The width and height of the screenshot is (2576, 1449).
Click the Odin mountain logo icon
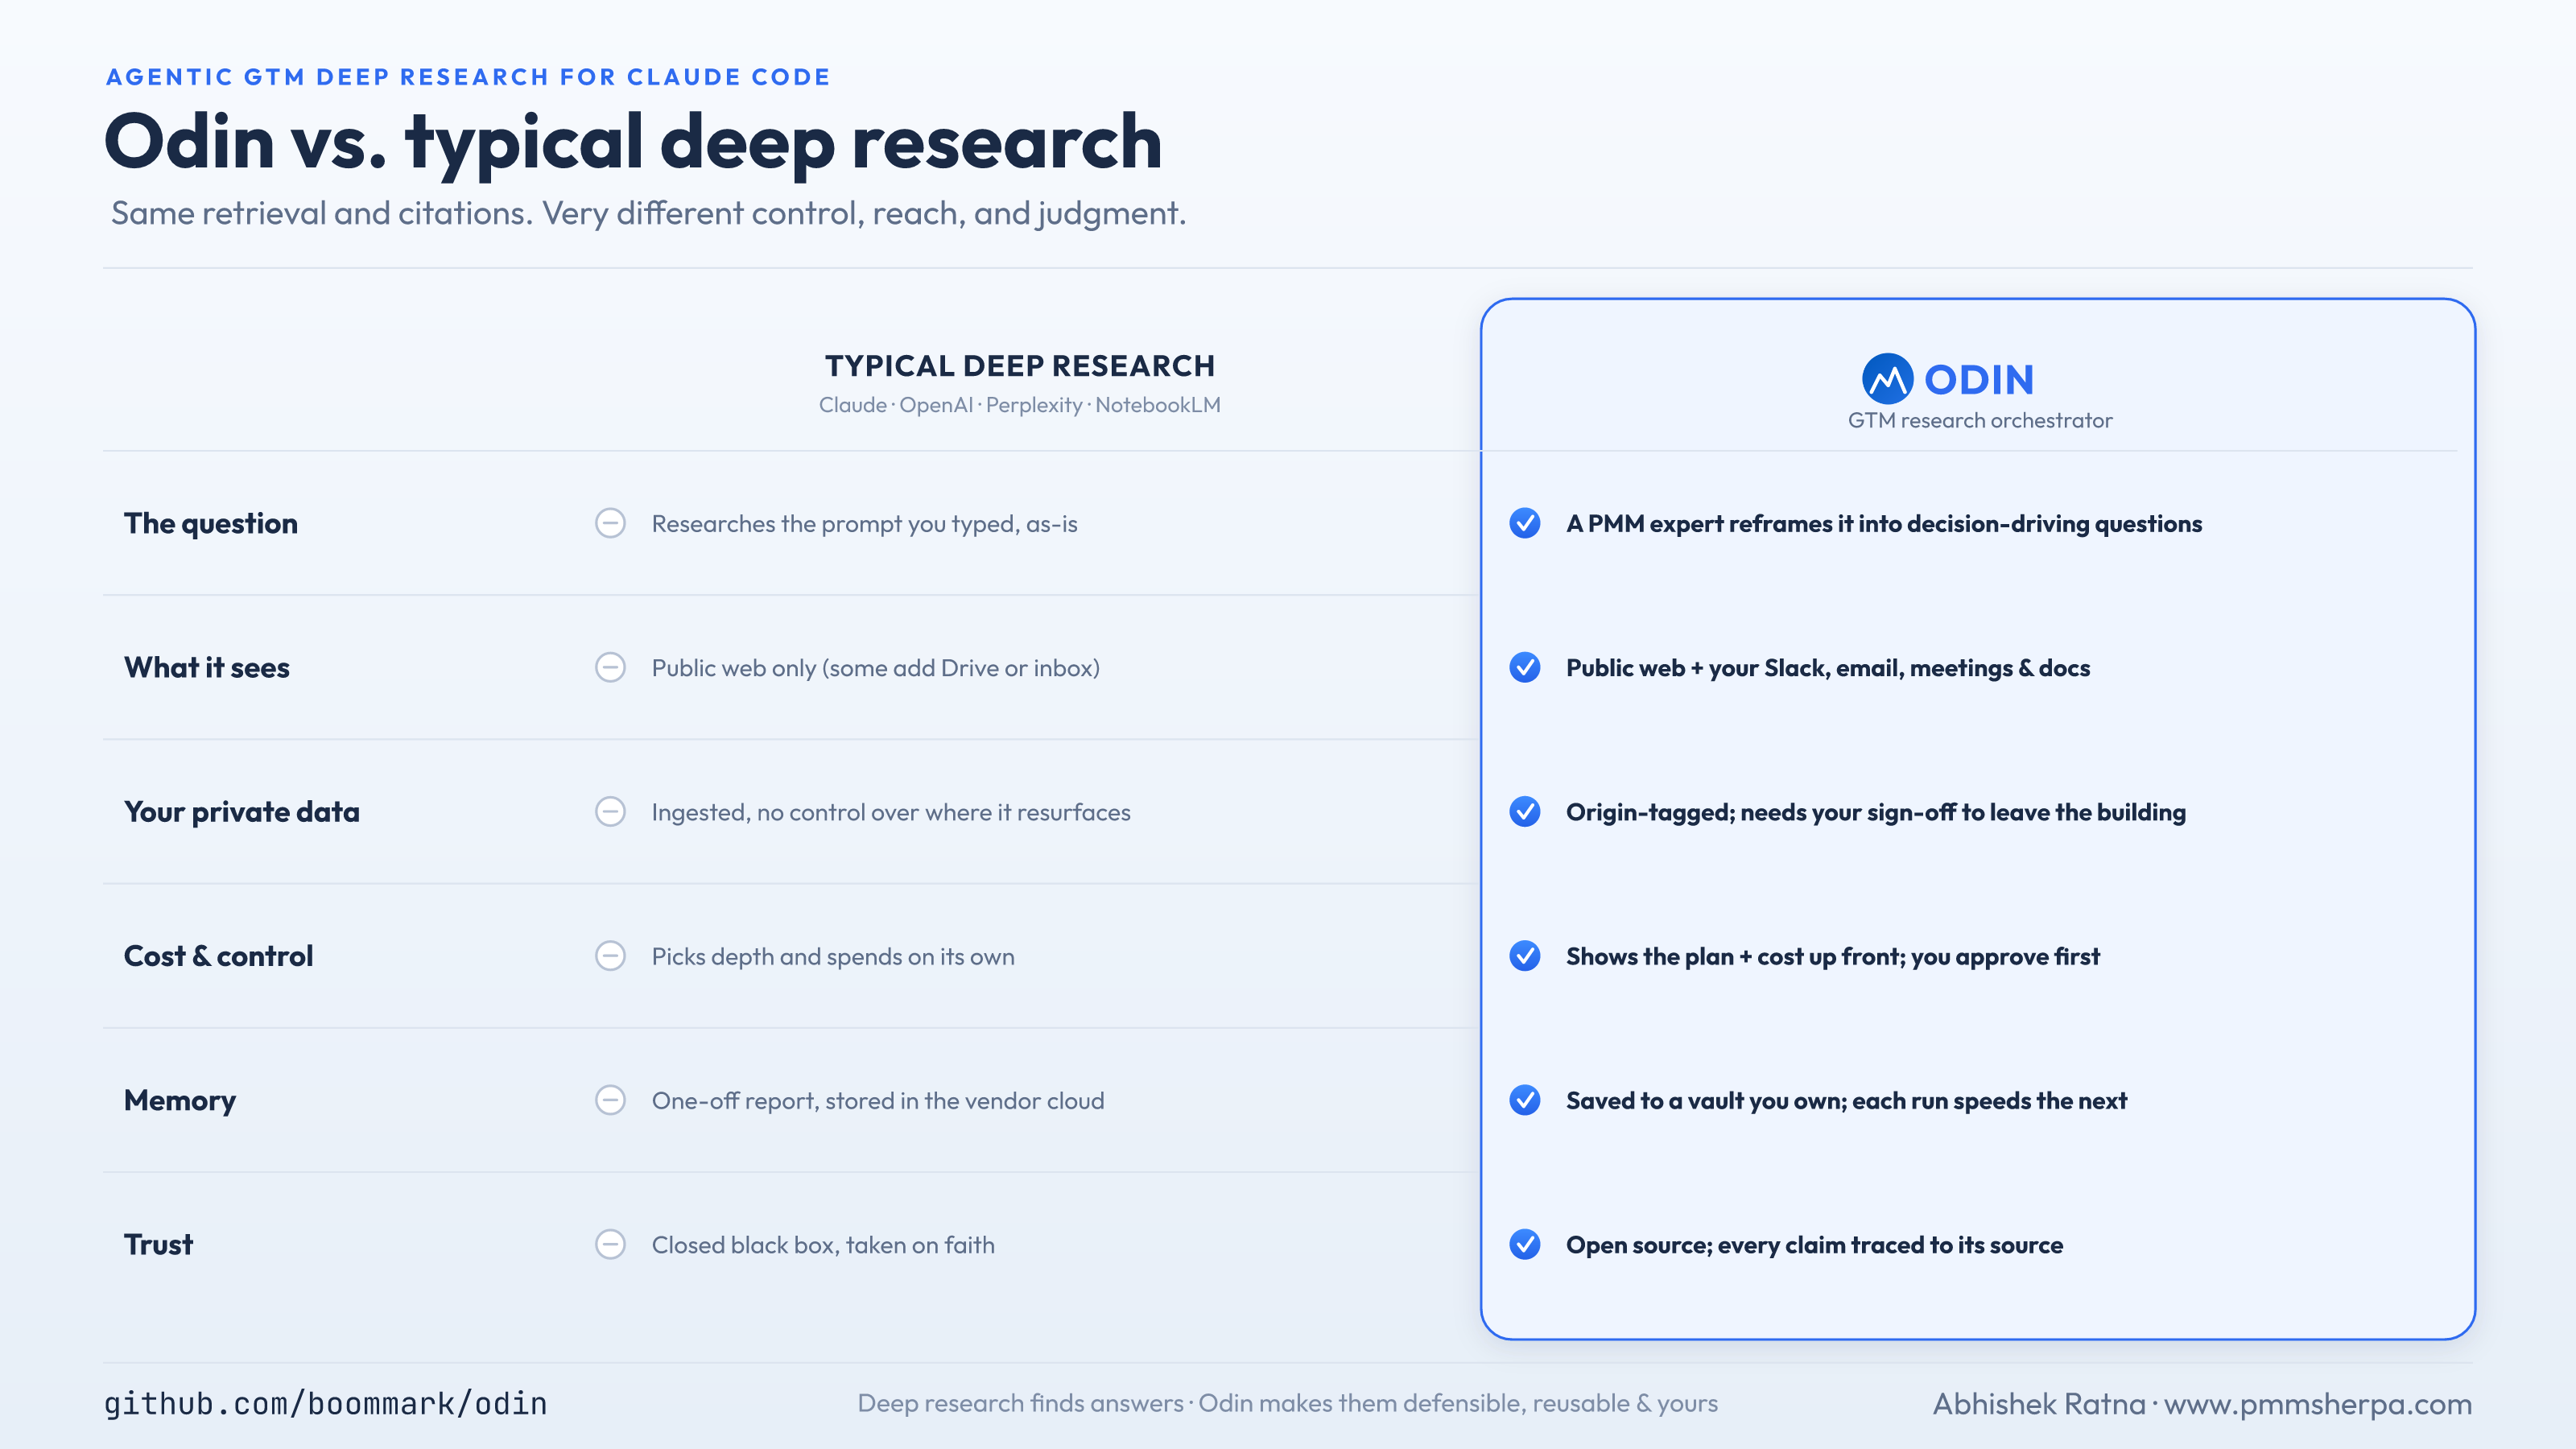[1887, 379]
